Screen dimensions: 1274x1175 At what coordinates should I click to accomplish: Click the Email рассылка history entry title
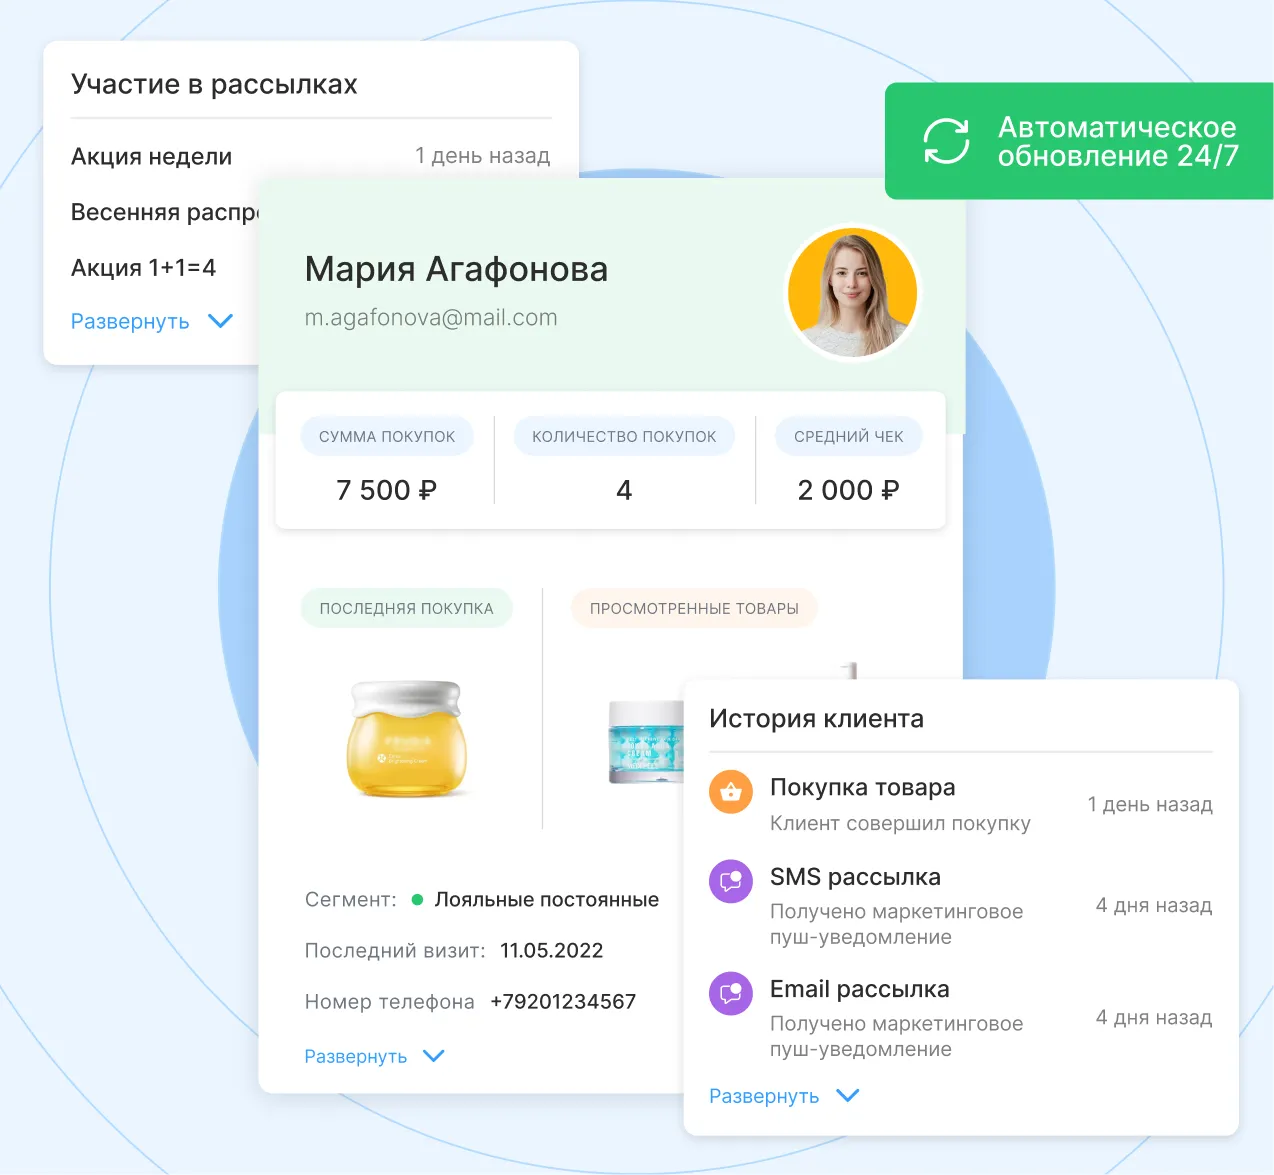tap(860, 989)
